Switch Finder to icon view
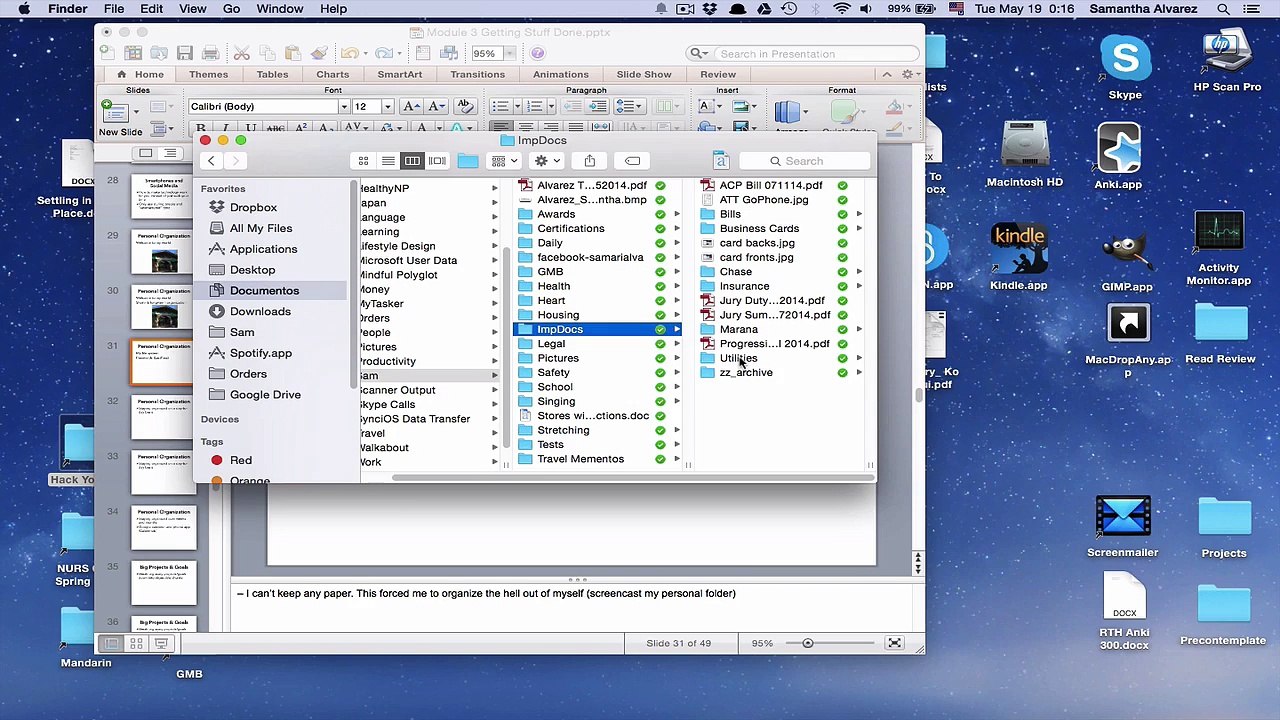 pyautogui.click(x=363, y=161)
